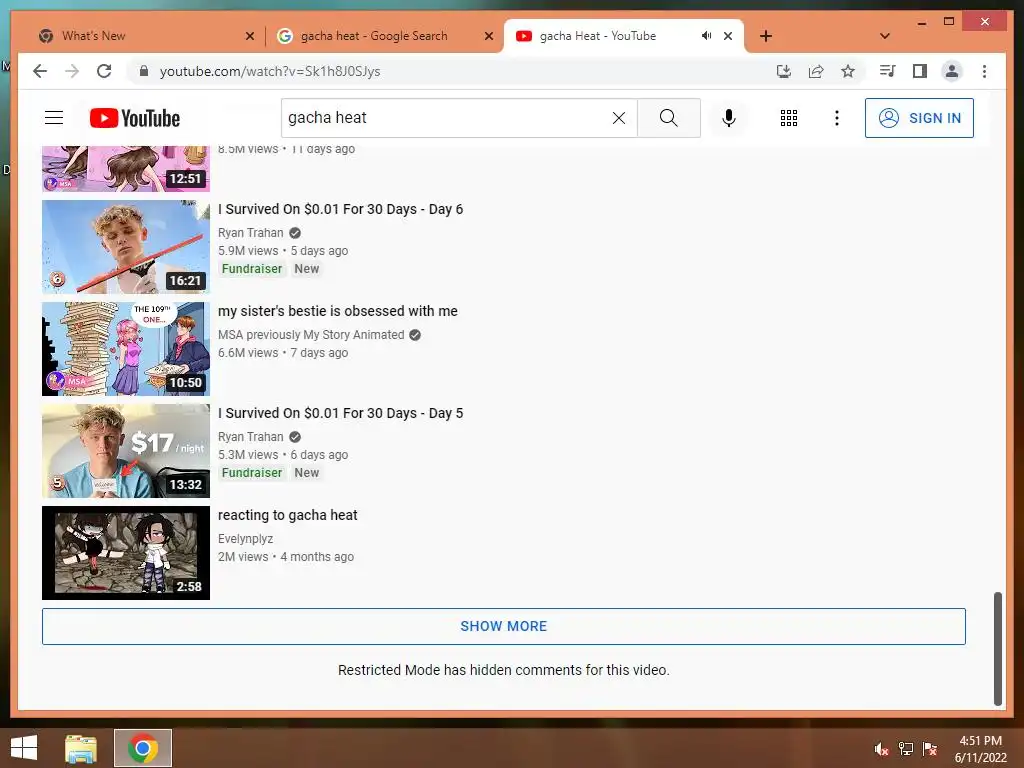Open the network tray icon
This screenshot has height=768, width=1024.
(905, 749)
